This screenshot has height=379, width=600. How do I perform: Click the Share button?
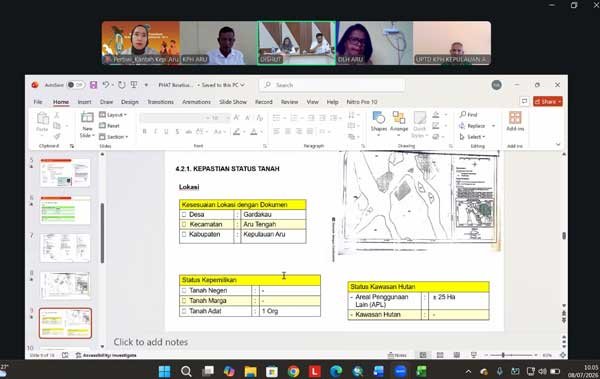tap(548, 101)
